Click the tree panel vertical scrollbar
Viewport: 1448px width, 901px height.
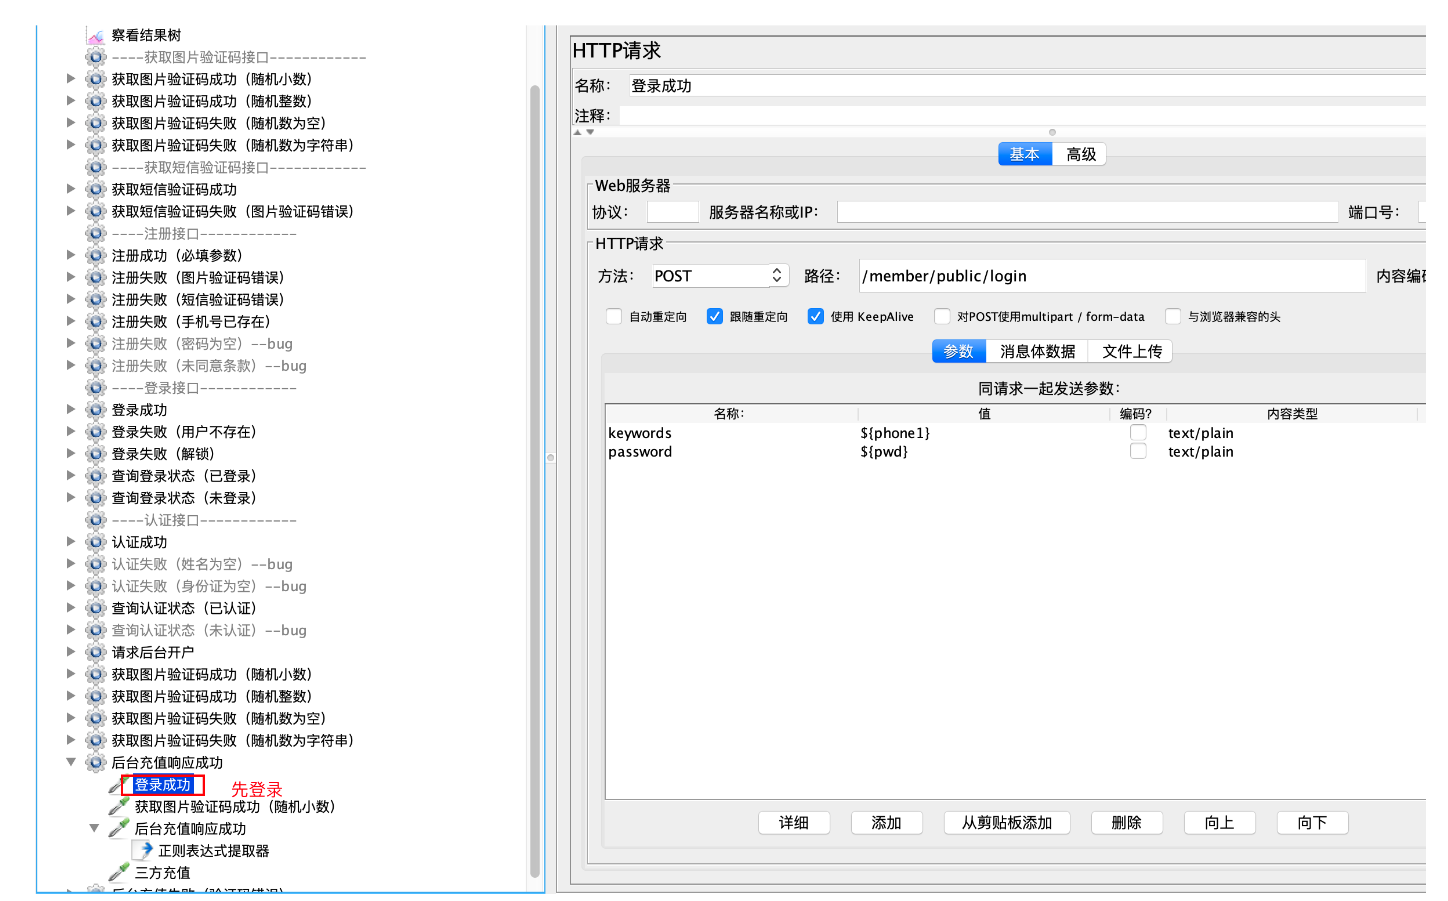click(535, 480)
